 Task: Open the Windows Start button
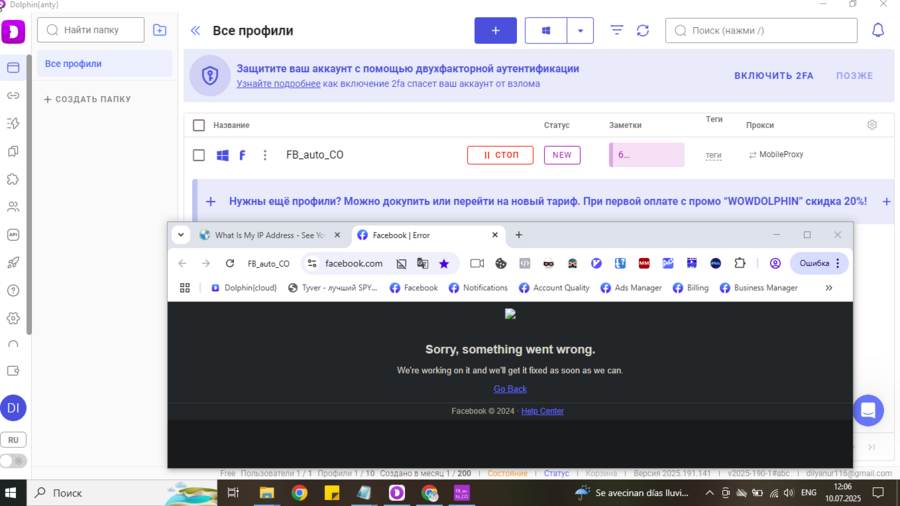point(11,493)
